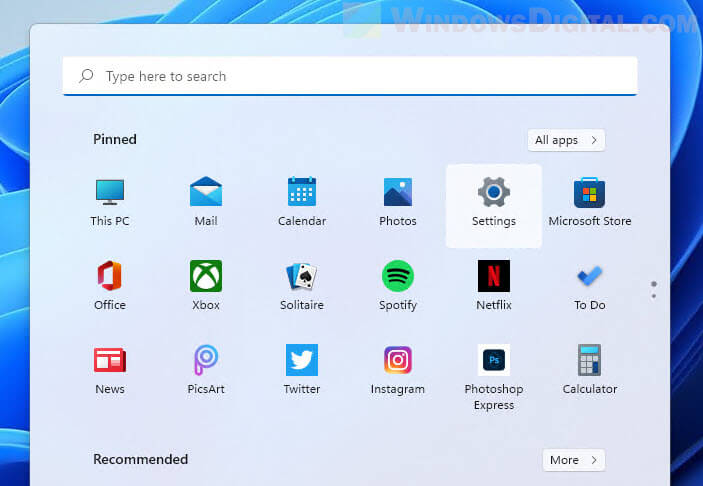This screenshot has height=486, width=703.
Task: Launch Microsoft Store
Action: tap(590, 202)
